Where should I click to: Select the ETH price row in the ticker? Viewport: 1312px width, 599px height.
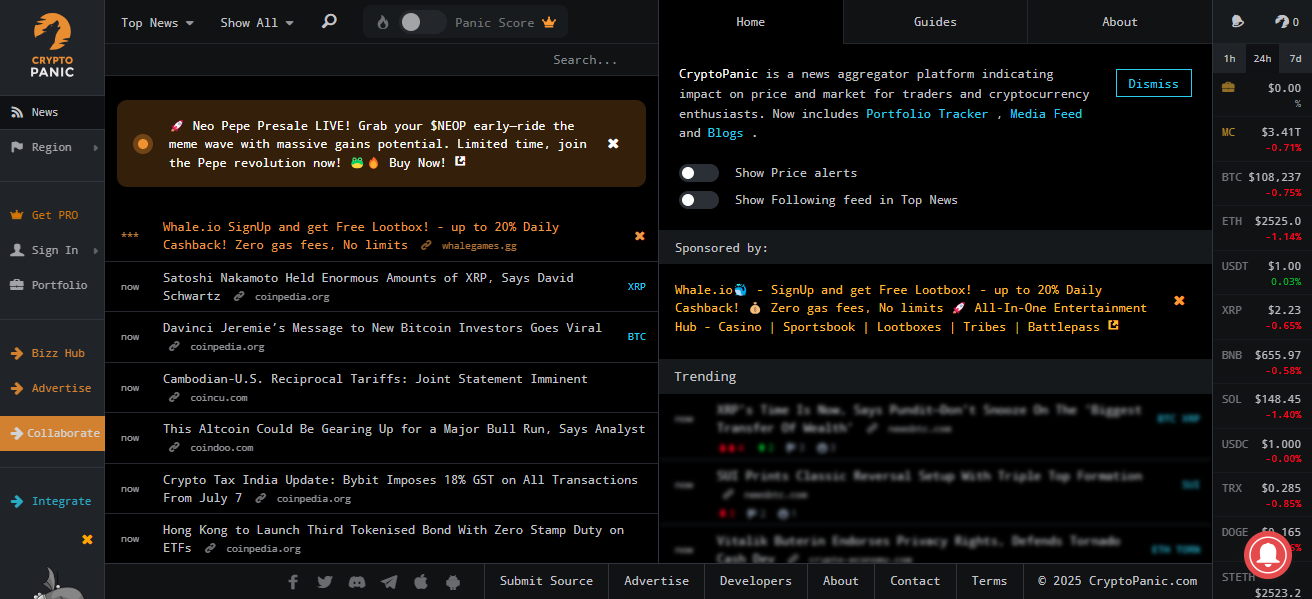(x=1262, y=228)
